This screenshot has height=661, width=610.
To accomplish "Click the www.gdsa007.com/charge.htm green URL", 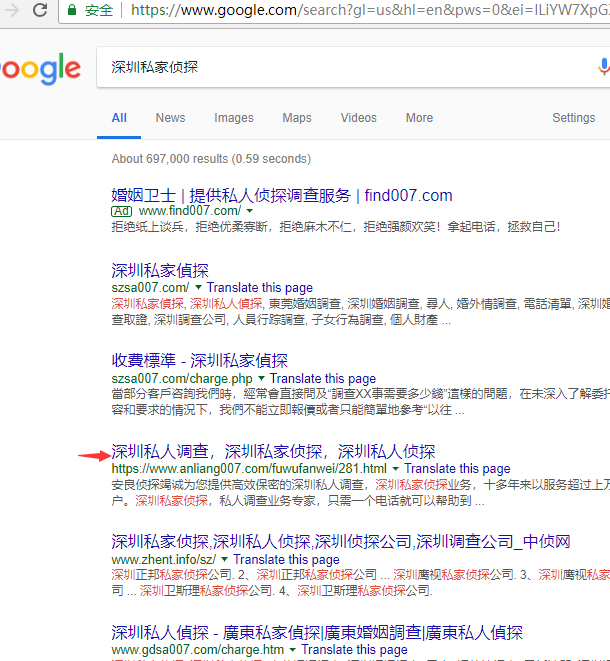I will pos(197,650).
